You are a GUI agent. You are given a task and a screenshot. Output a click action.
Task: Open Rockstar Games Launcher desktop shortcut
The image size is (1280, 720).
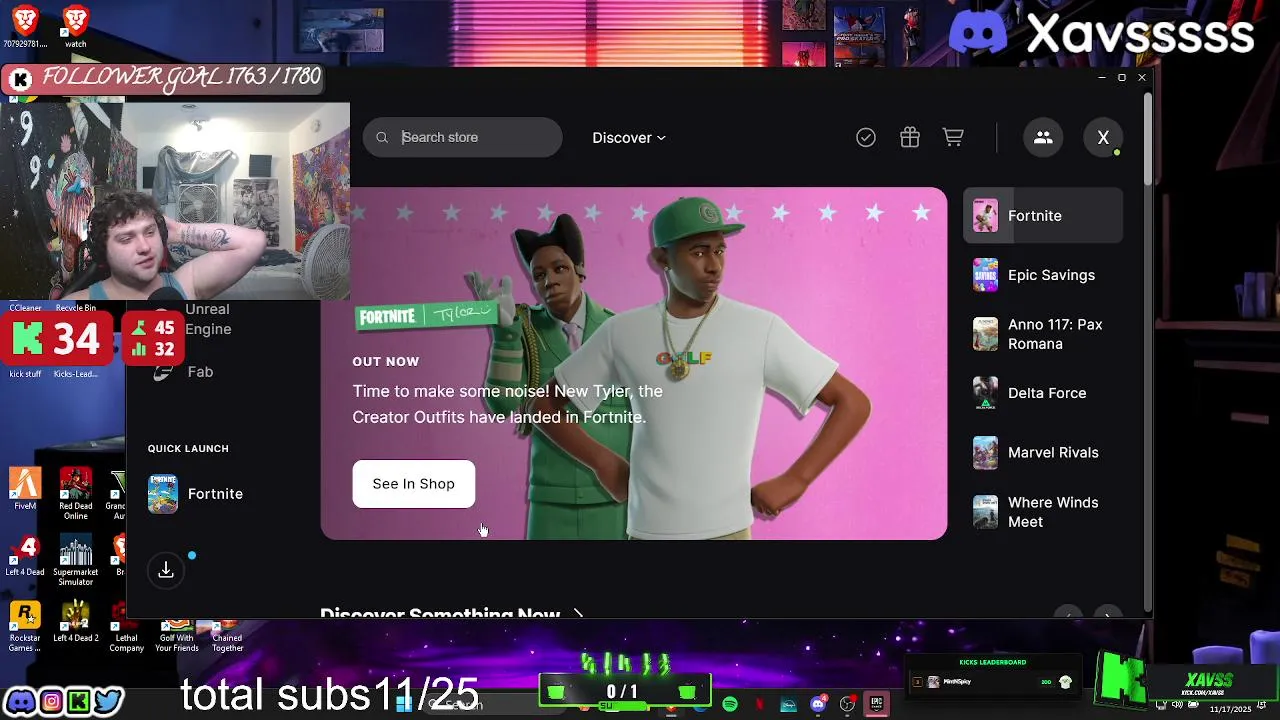tap(25, 626)
